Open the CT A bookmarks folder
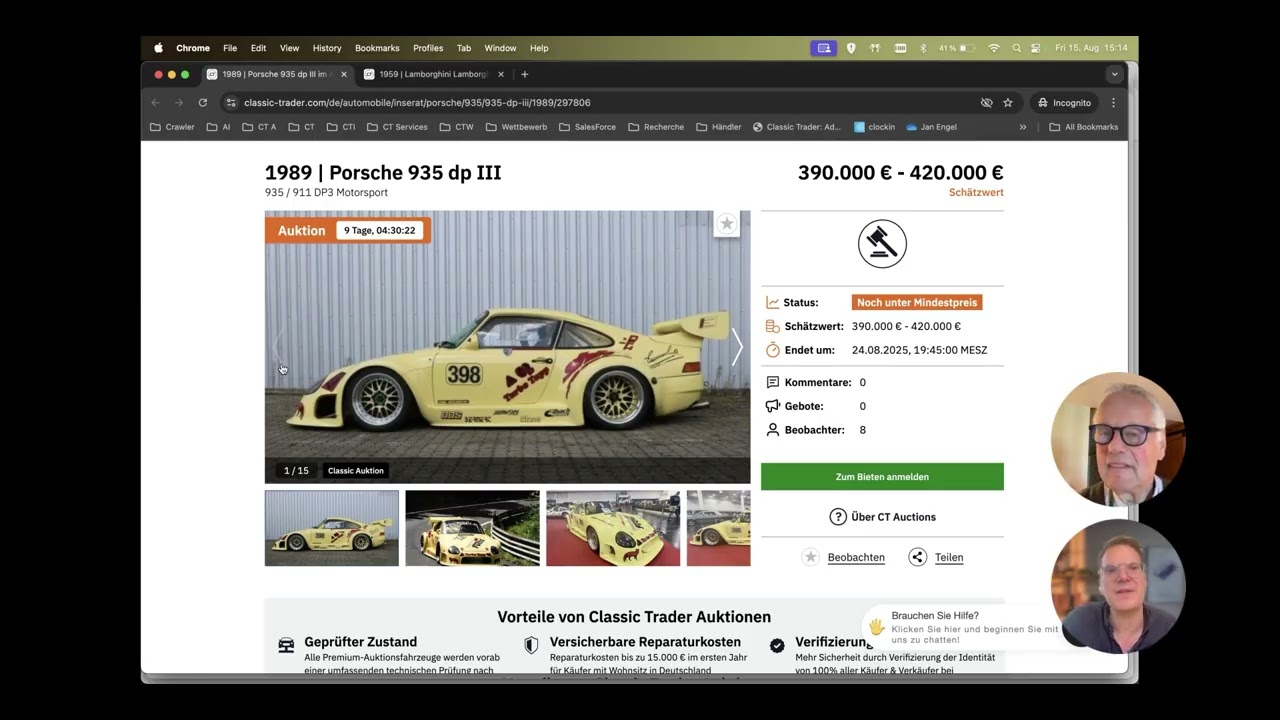 [x=259, y=127]
